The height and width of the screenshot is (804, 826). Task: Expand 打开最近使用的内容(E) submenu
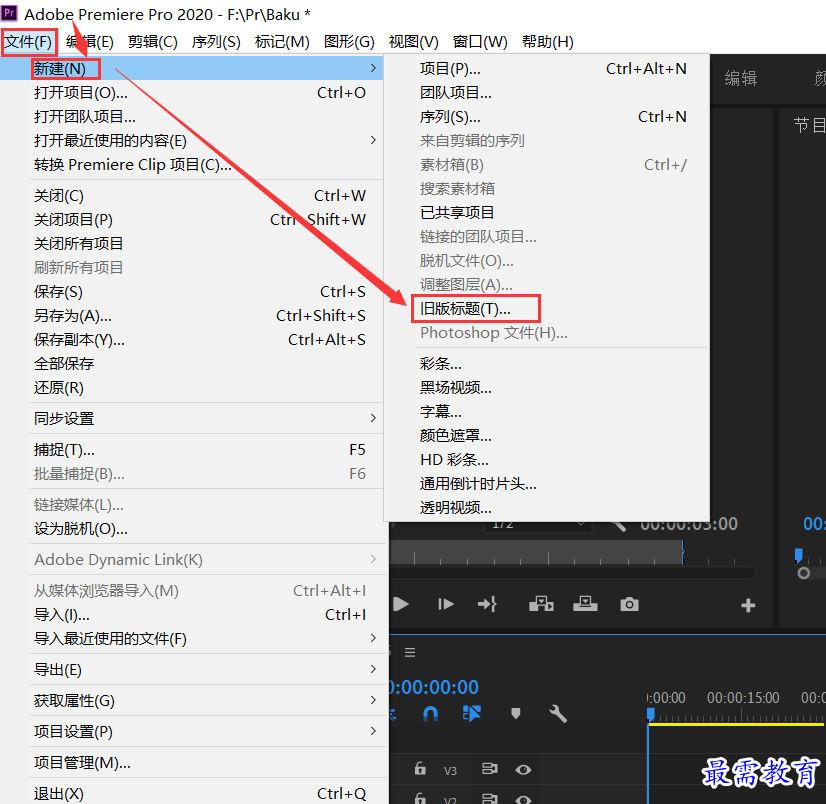[373, 140]
